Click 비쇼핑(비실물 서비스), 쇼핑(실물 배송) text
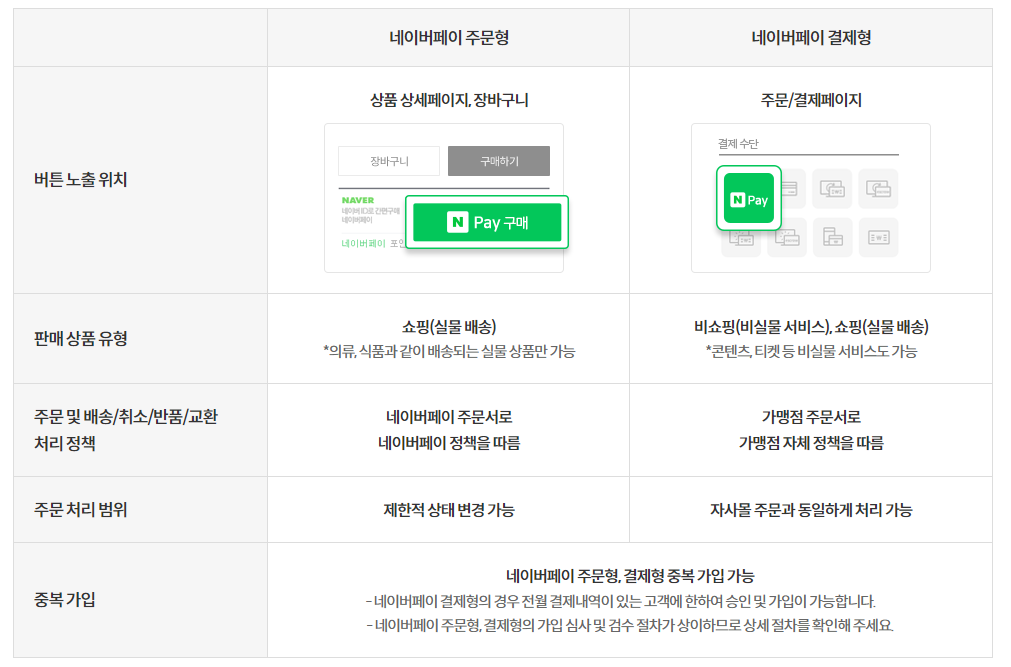This screenshot has height=667, width=1011. tap(811, 326)
